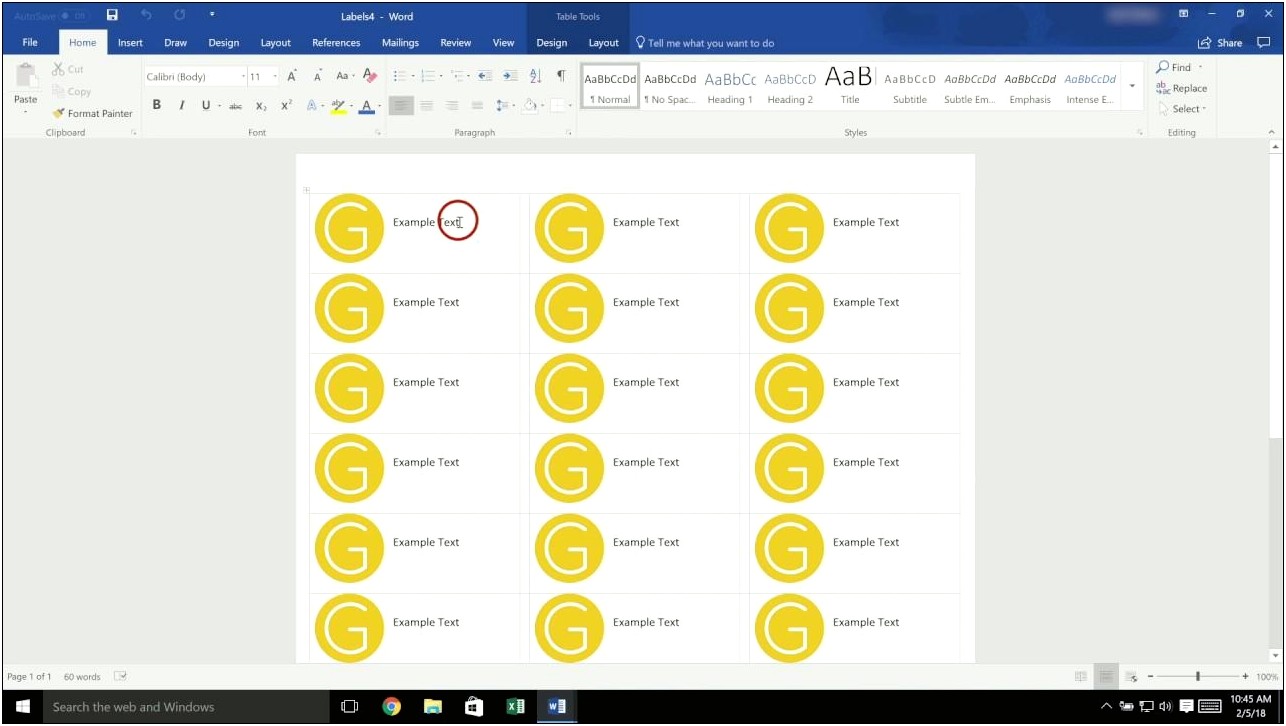Apply Superscript formatting
The height and width of the screenshot is (726, 1286).
pyautogui.click(x=286, y=105)
